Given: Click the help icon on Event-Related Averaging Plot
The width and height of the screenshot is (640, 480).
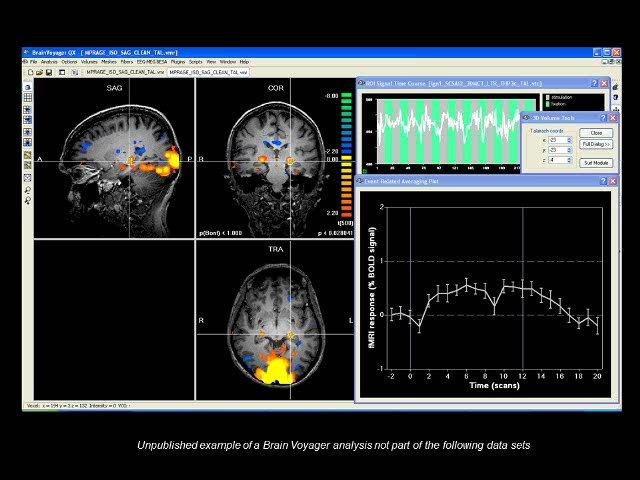Looking at the screenshot, I should [602, 181].
